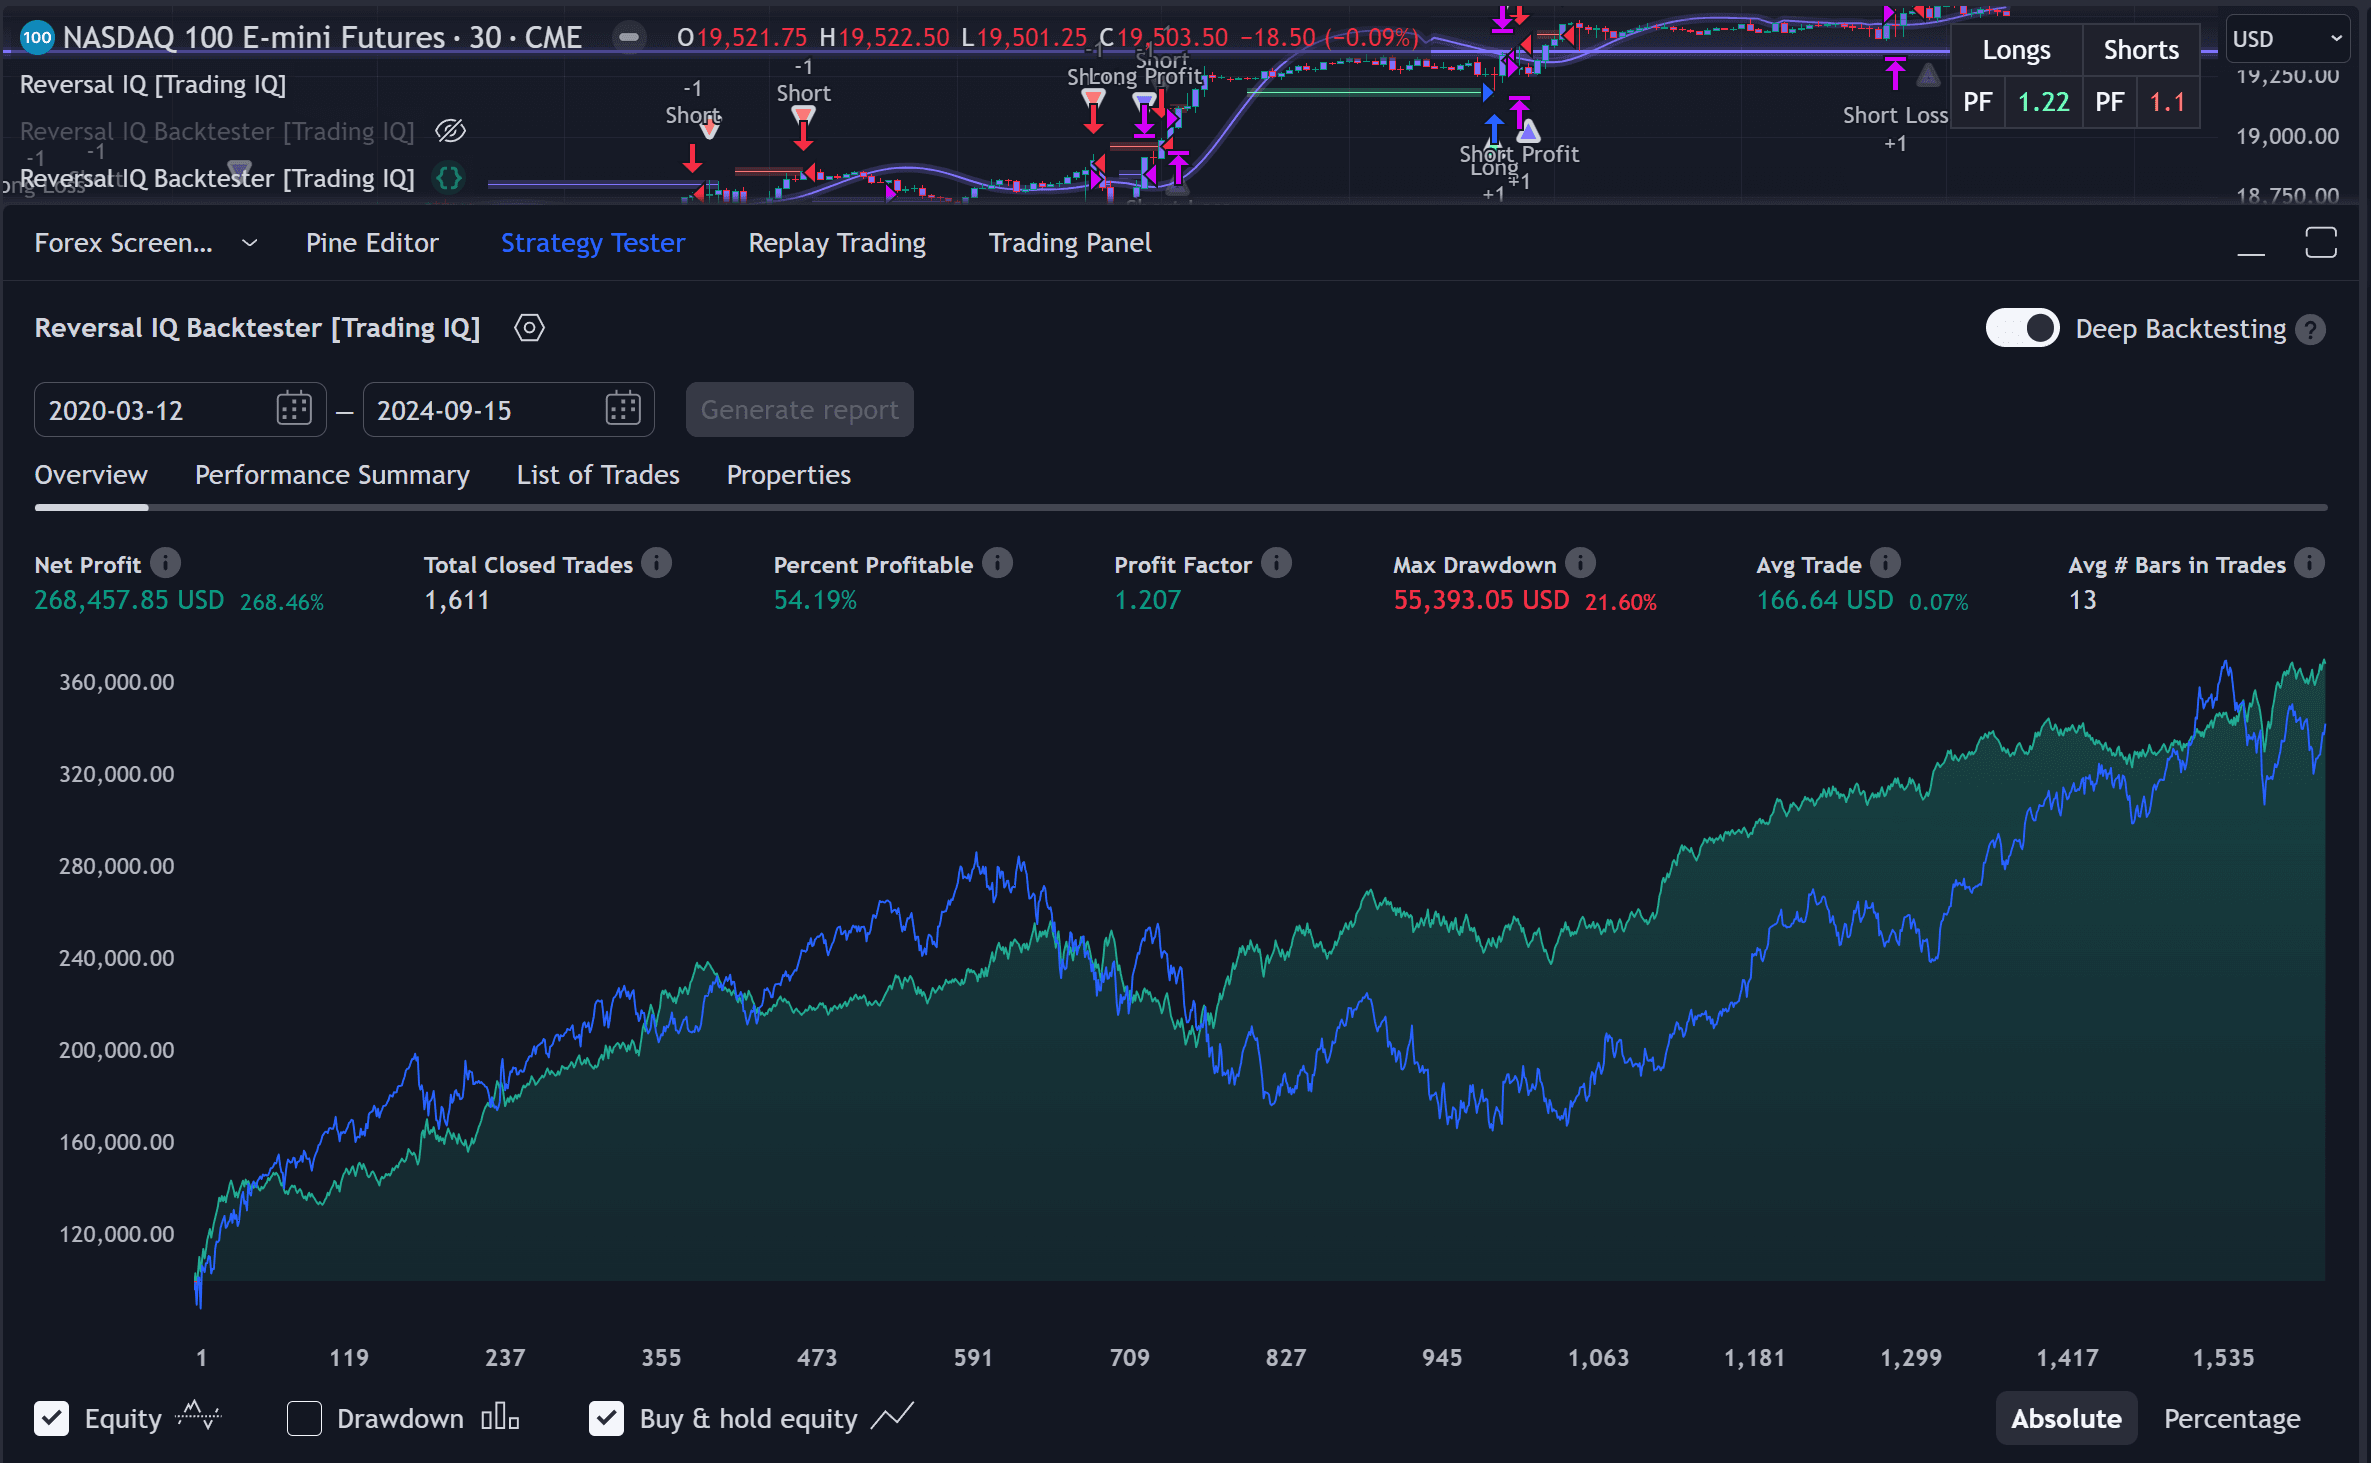The width and height of the screenshot is (2371, 1463).
Task: Click net profit value 268,457.85 USD
Action: click(x=129, y=600)
